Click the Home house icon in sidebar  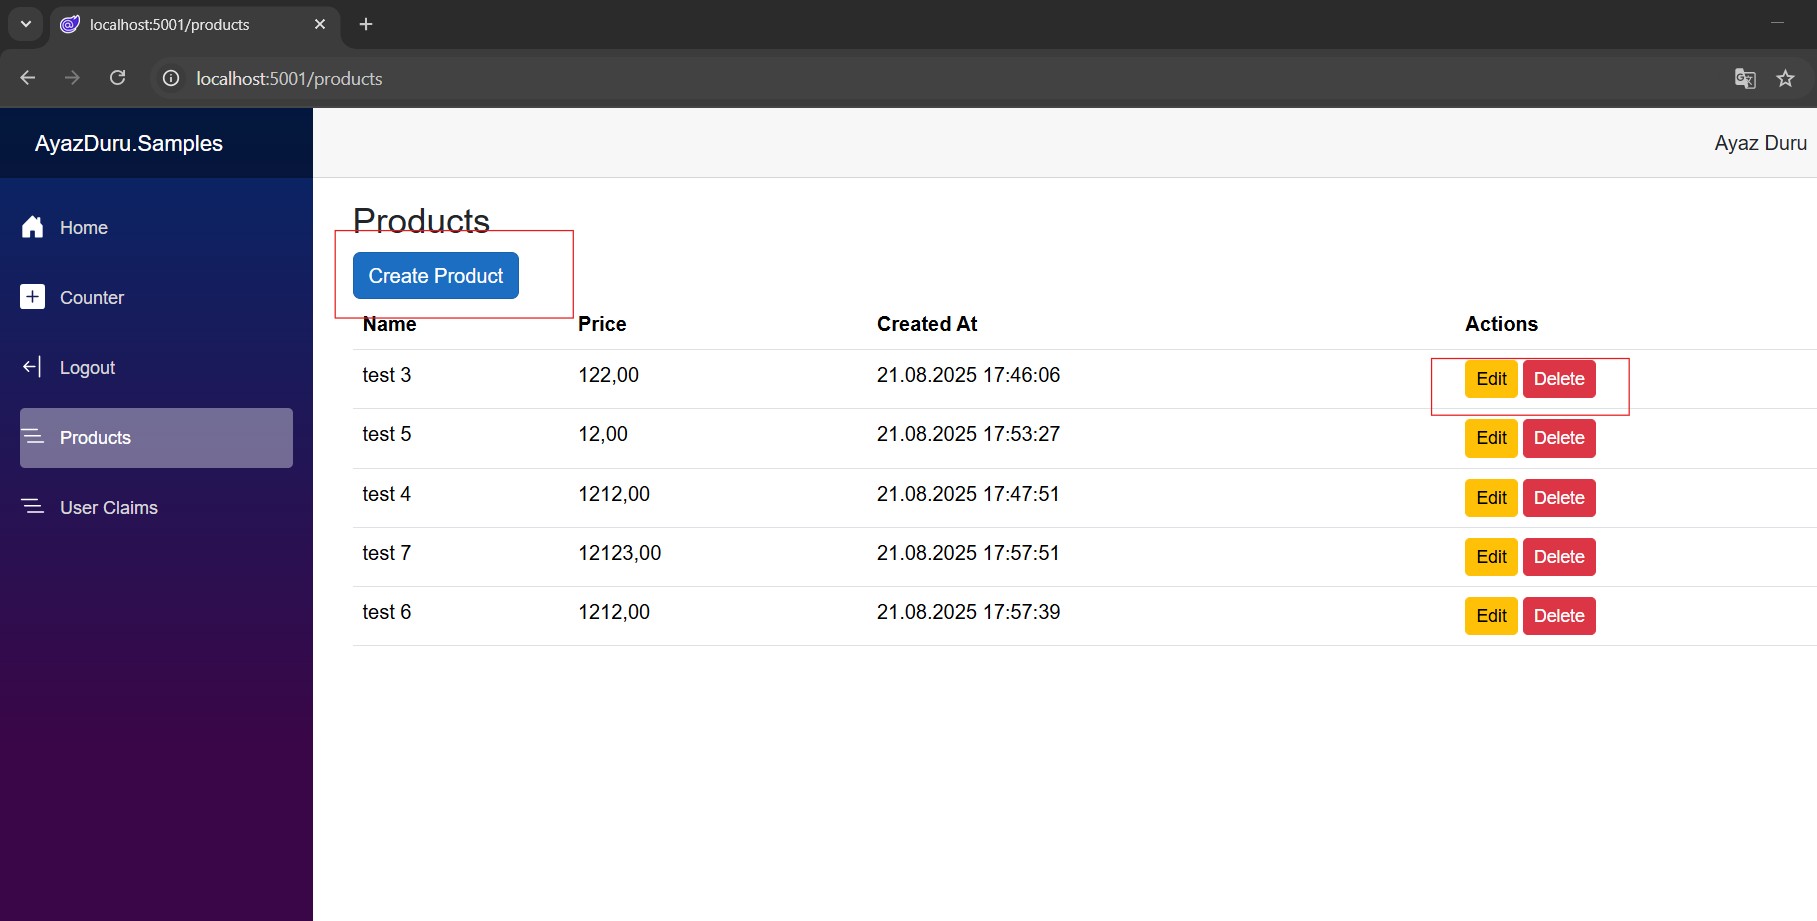33,227
